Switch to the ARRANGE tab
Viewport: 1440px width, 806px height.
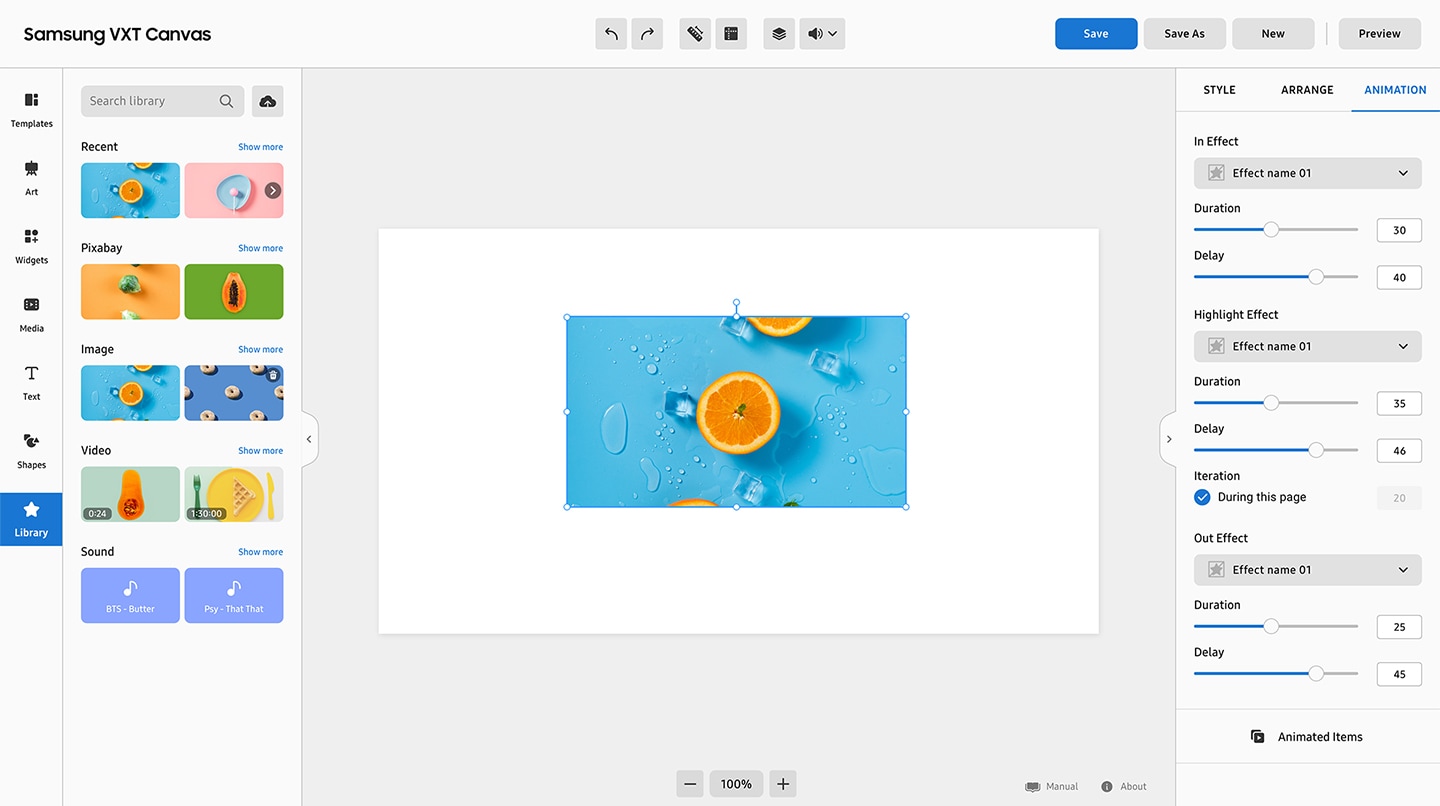1307,90
